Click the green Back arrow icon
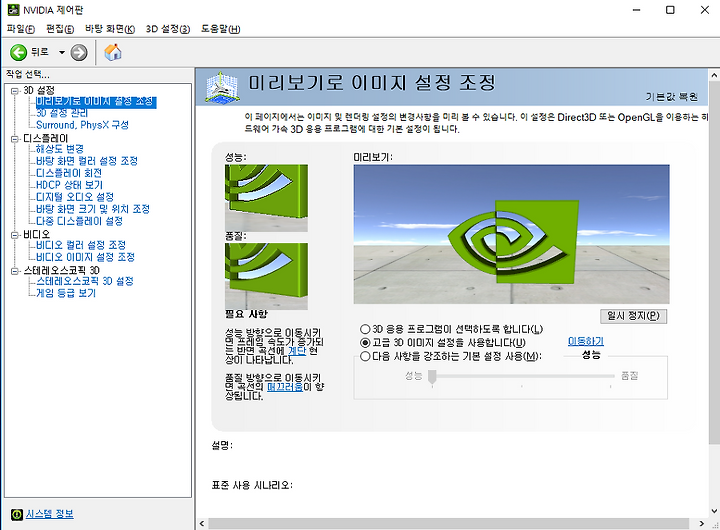 coord(18,52)
